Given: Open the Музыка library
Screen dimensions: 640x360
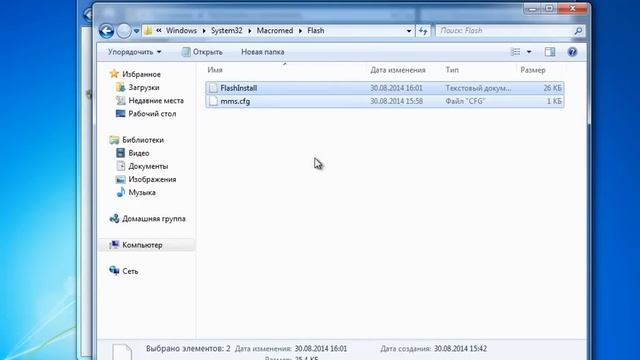Looking at the screenshot, I should coord(142,193).
